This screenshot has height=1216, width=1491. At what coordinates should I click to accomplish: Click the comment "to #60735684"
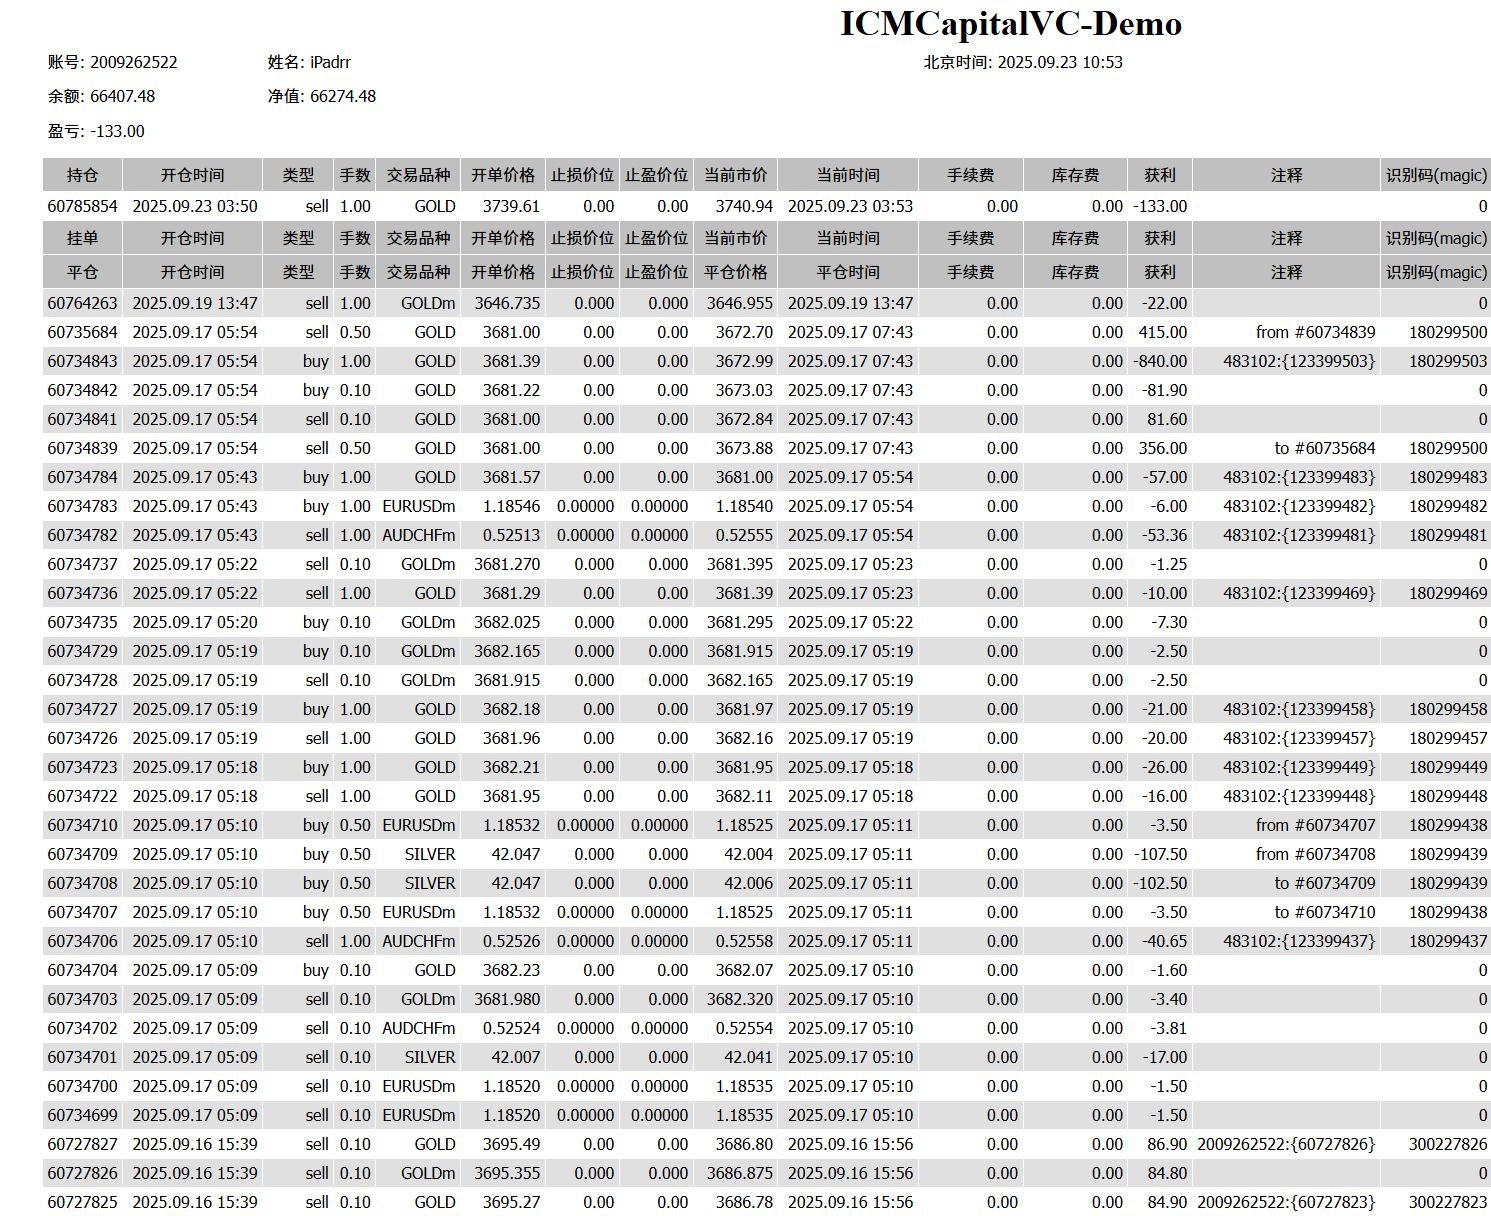[x=1324, y=448]
